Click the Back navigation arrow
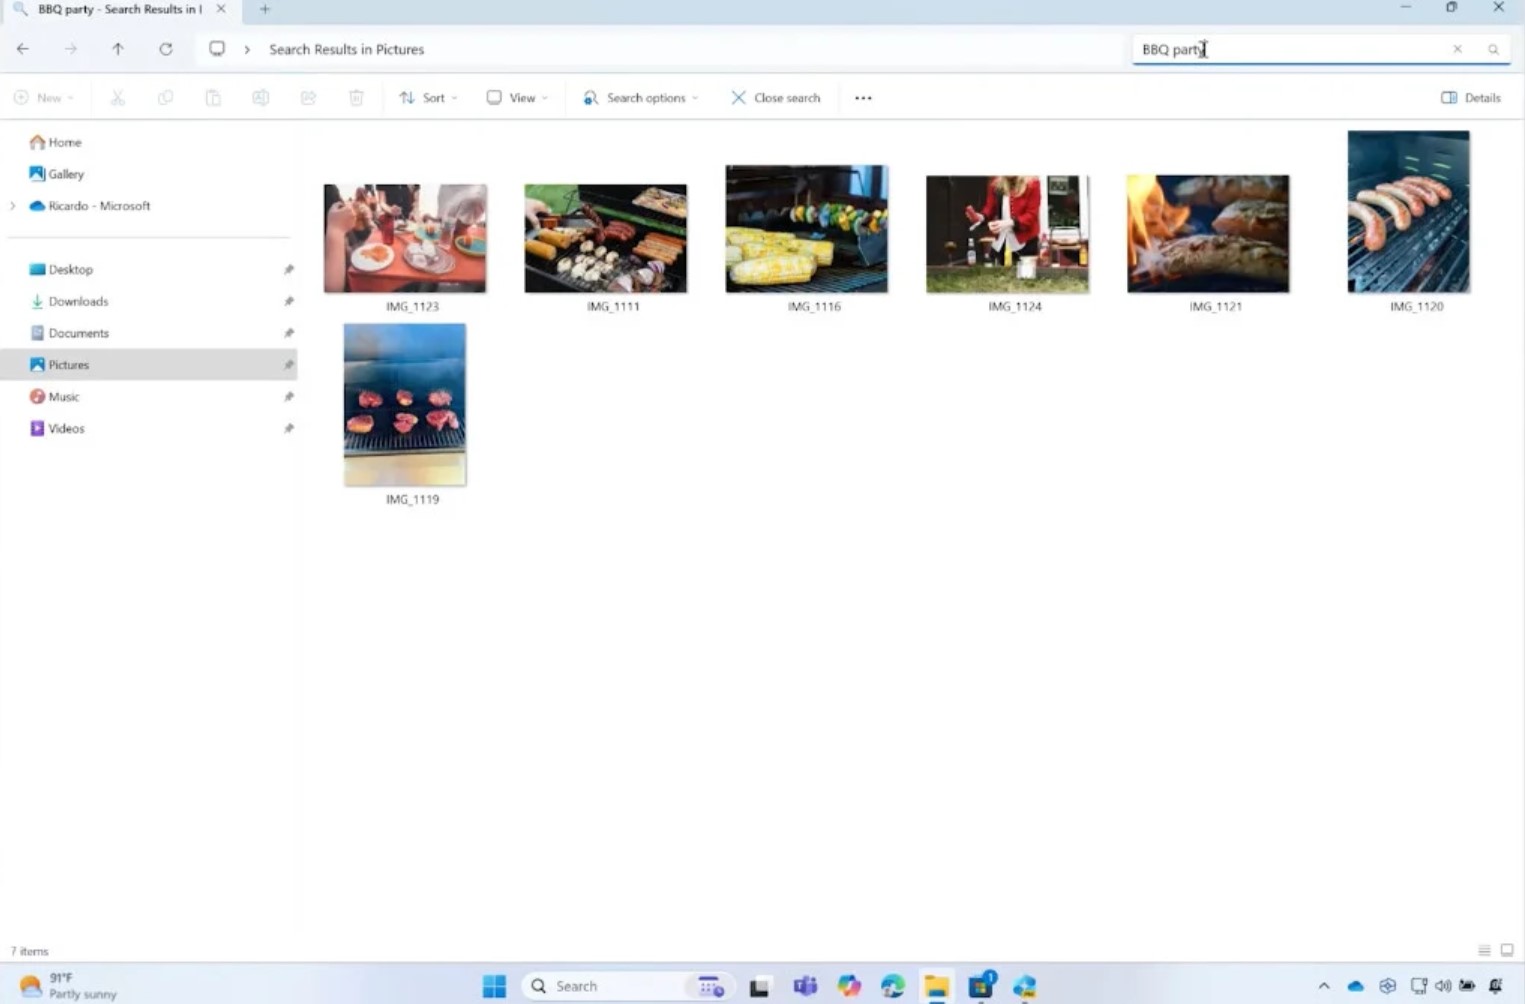Image resolution: width=1525 pixels, height=1004 pixels. tap(23, 49)
